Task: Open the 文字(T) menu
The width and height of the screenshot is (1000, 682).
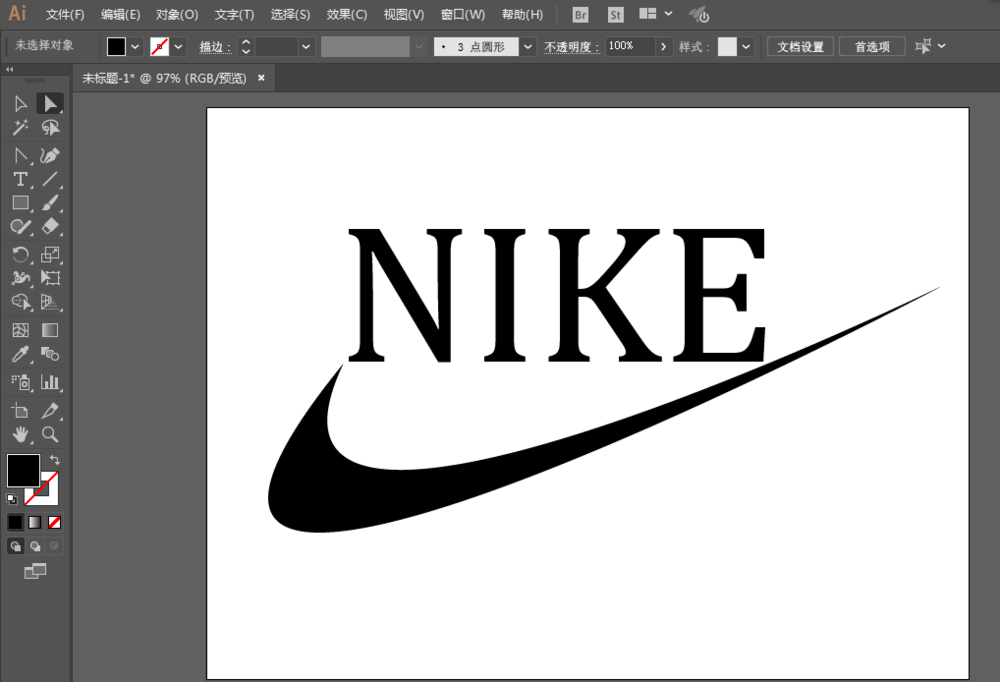Action: (234, 15)
